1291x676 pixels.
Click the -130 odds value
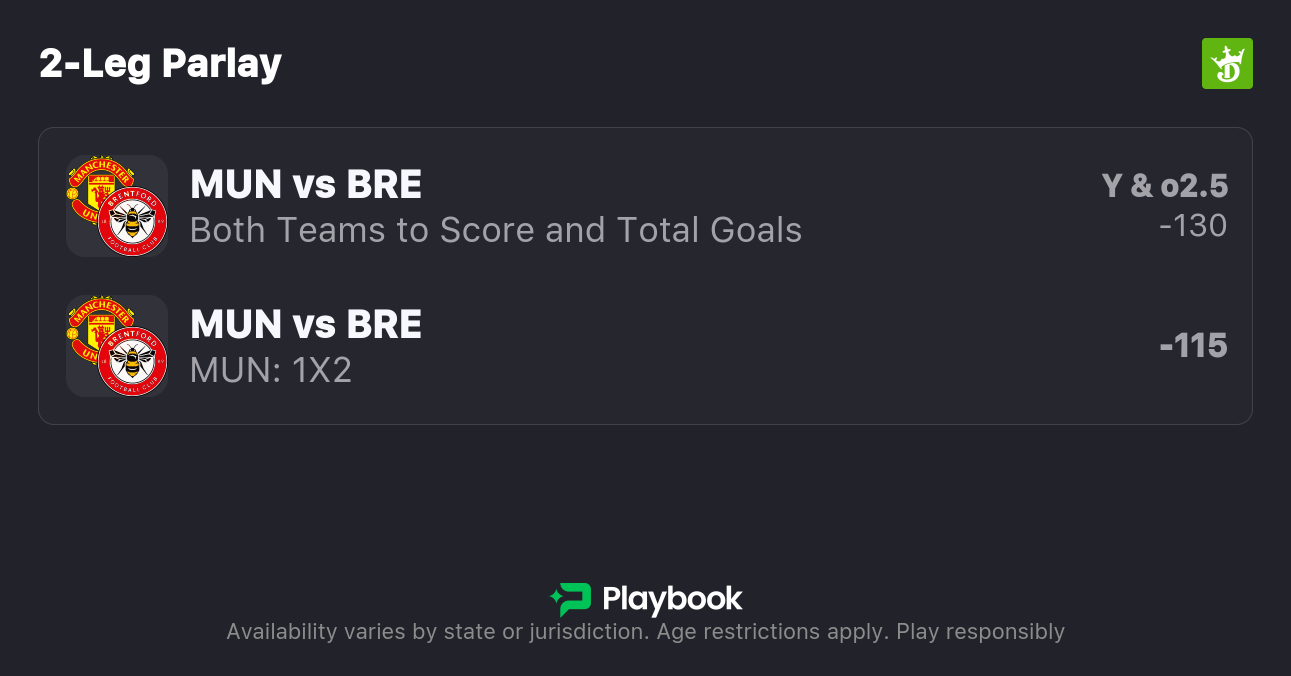point(1193,226)
